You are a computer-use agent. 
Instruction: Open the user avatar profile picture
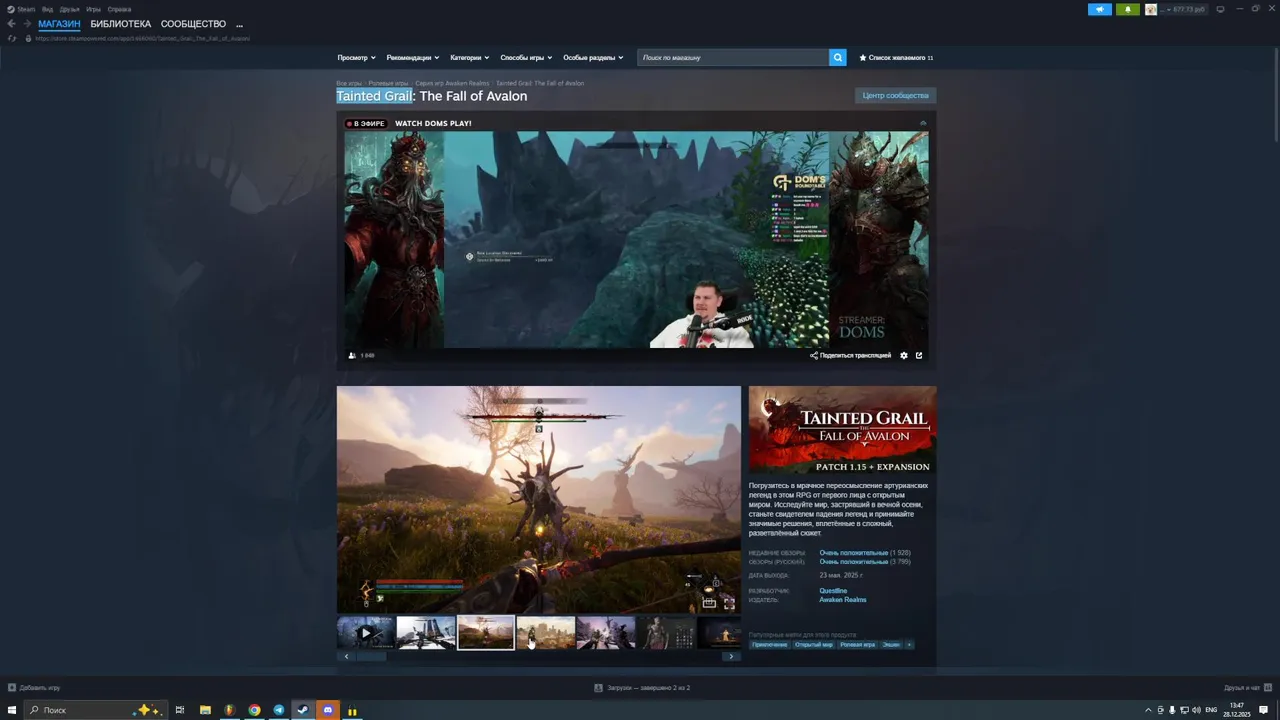(x=1151, y=9)
